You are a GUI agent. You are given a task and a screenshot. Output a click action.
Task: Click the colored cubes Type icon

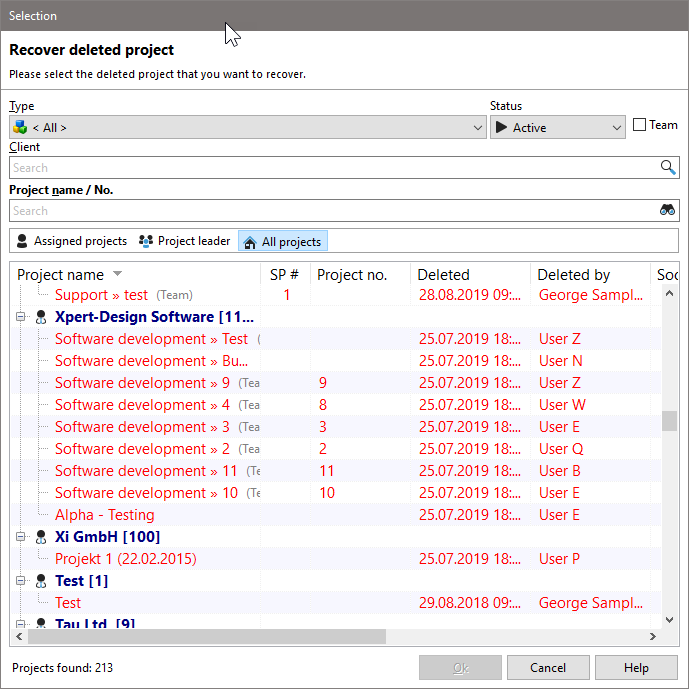(x=20, y=128)
